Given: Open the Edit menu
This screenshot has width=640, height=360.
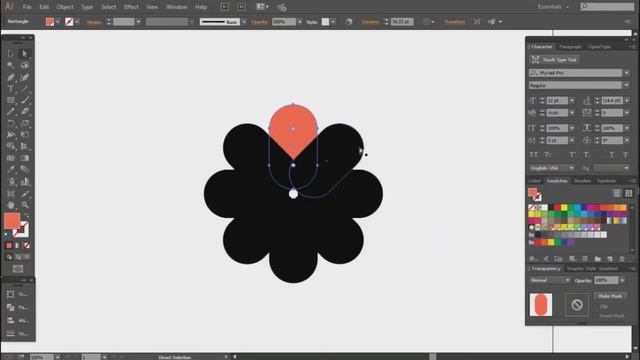Looking at the screenshot, I should 44,7.
